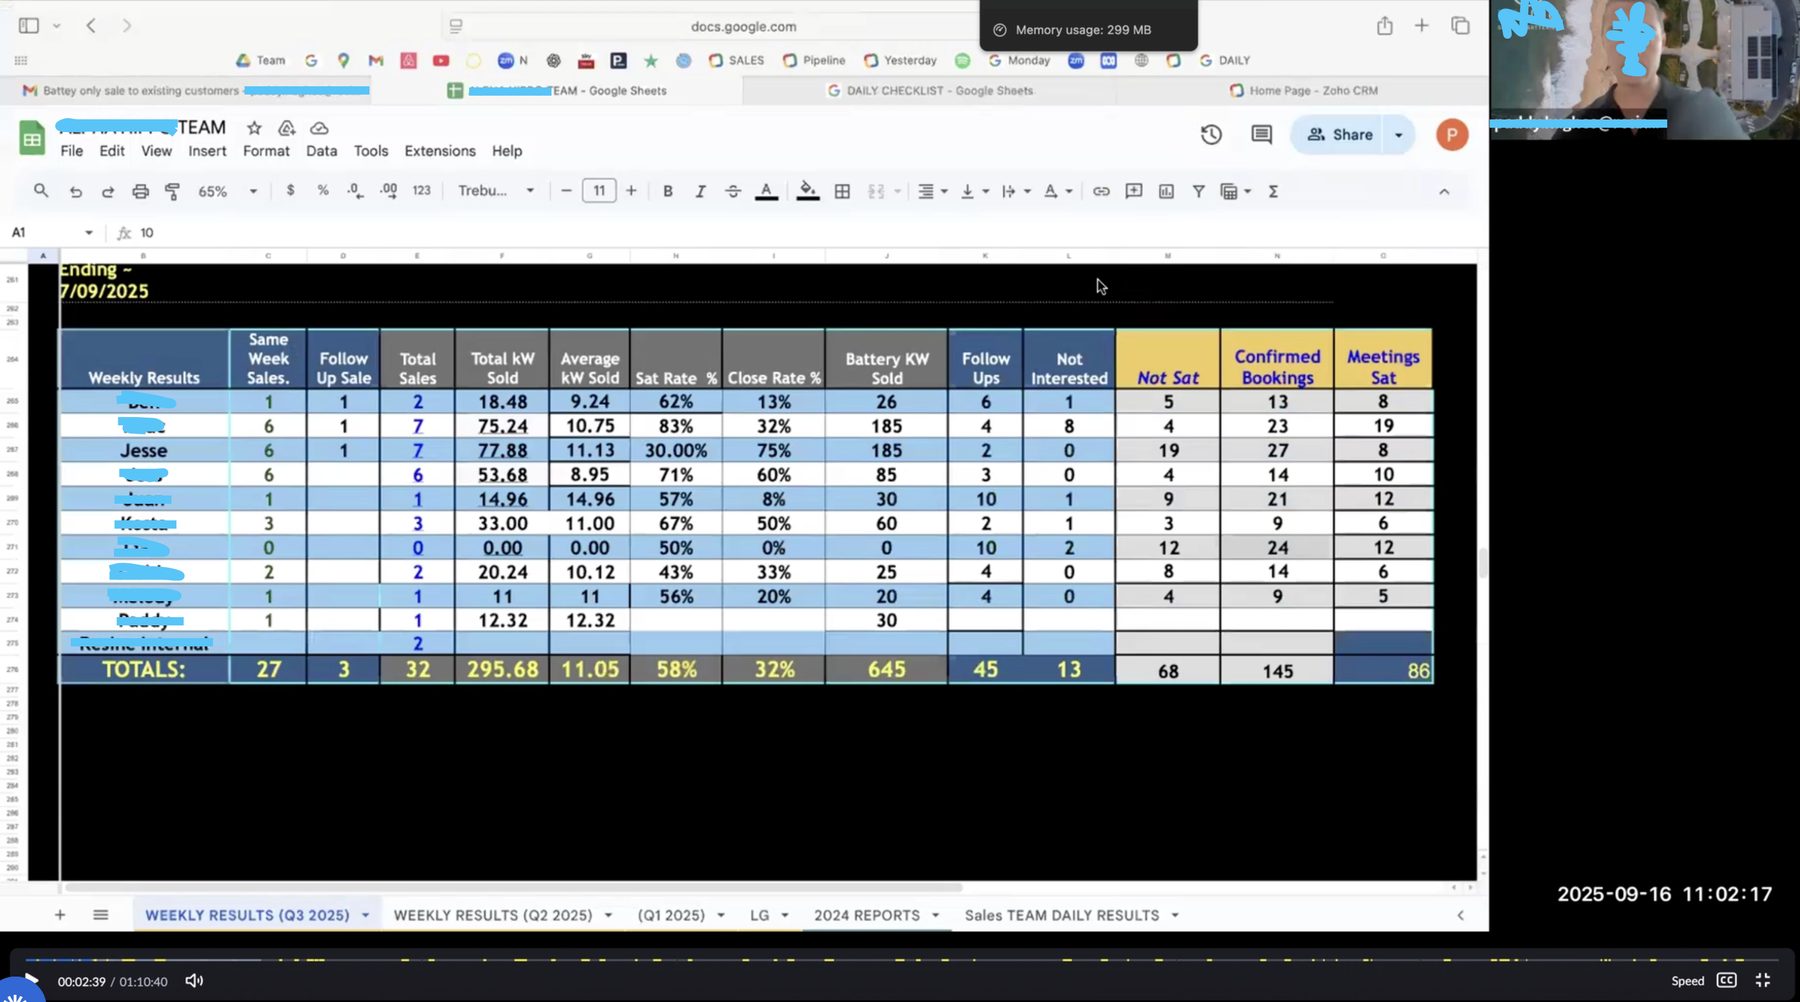This screenshot has width=1800, height=1002.
Task: Toggle the create filter icon
Action: [1198, 191]
